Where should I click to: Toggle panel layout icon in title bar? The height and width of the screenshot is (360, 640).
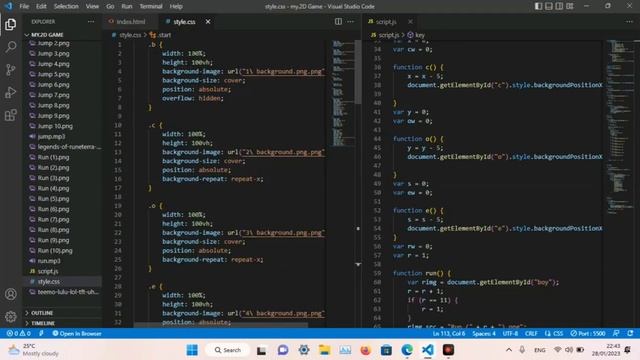click(x=549, y=6)
